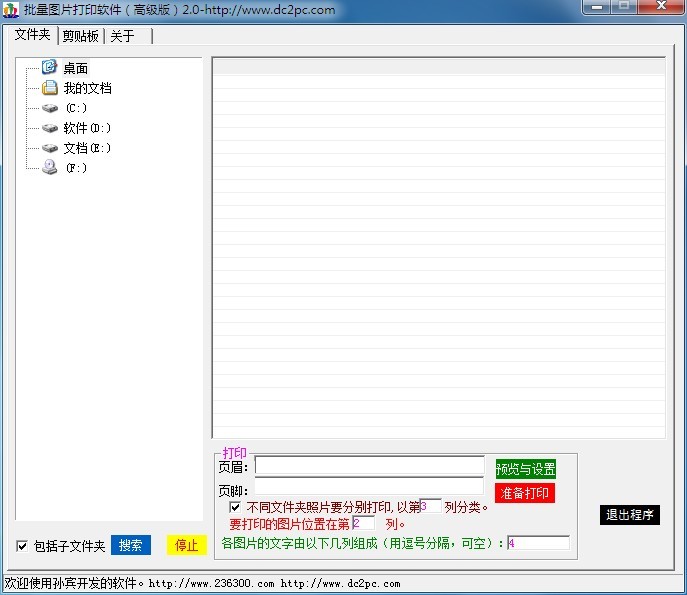Screen dimensions: 687x595
Task: Click the app icon in title bar
Action: point(11,9)
